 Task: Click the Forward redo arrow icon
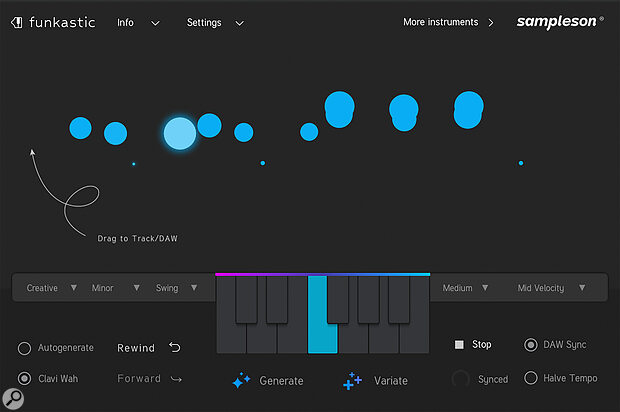[176, 380]
